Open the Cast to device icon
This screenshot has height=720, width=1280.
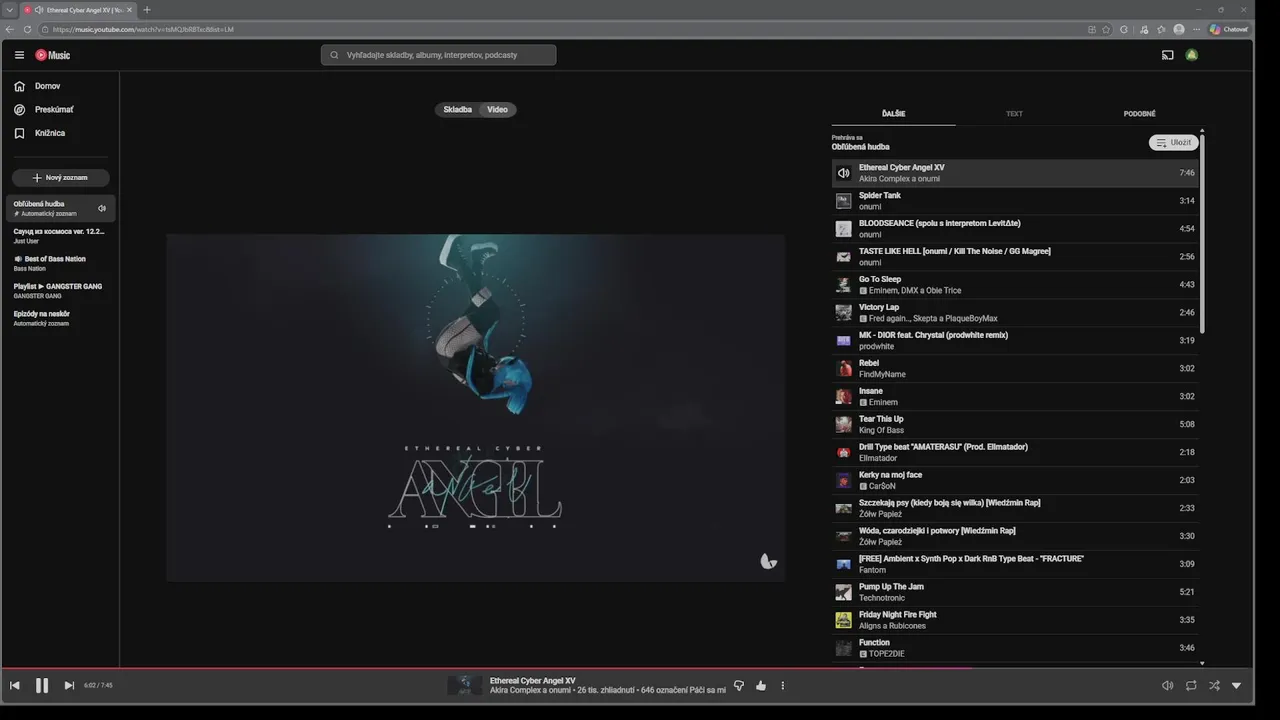(1167, 55)
